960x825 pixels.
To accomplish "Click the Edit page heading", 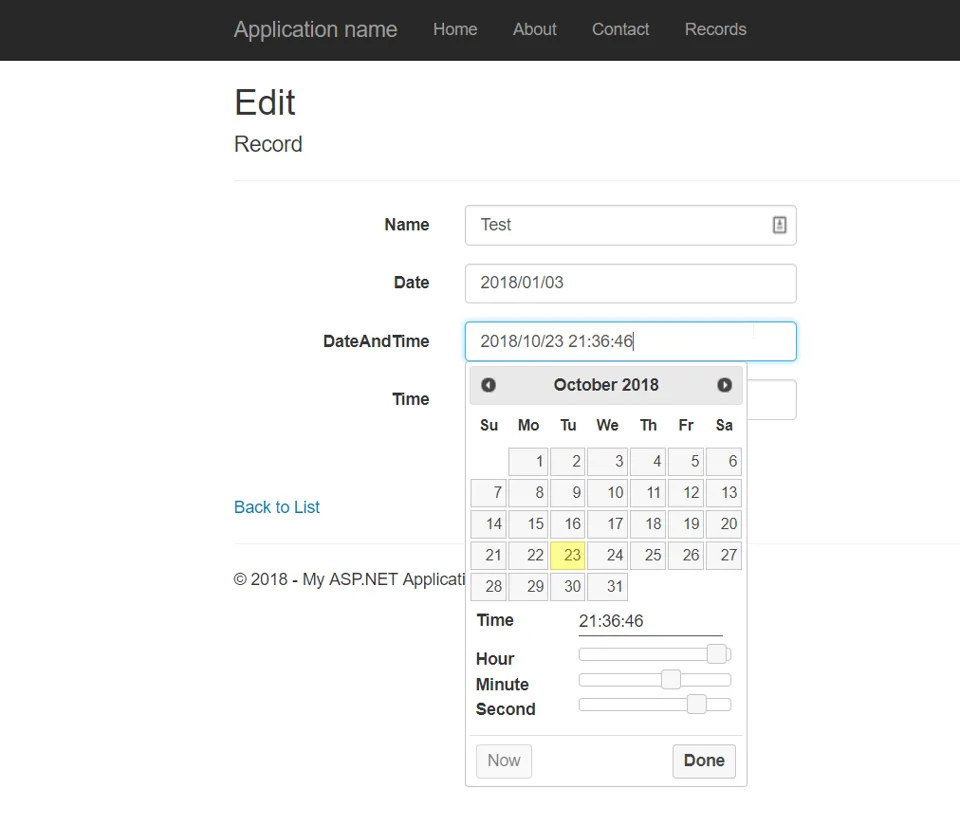I will (265, 102).
